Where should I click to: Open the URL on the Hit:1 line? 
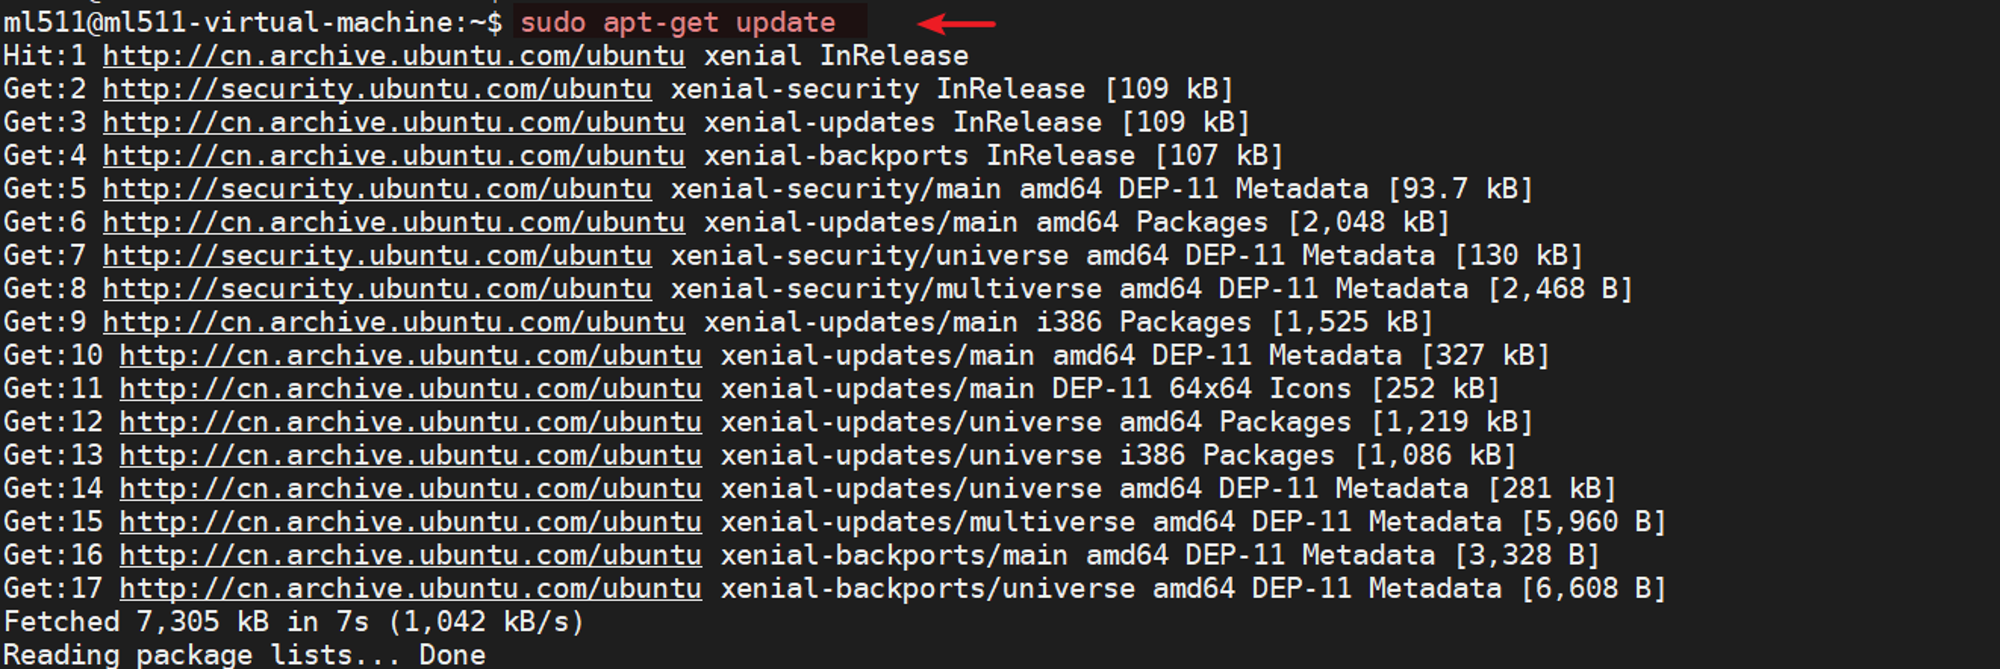tap(394, 56)
